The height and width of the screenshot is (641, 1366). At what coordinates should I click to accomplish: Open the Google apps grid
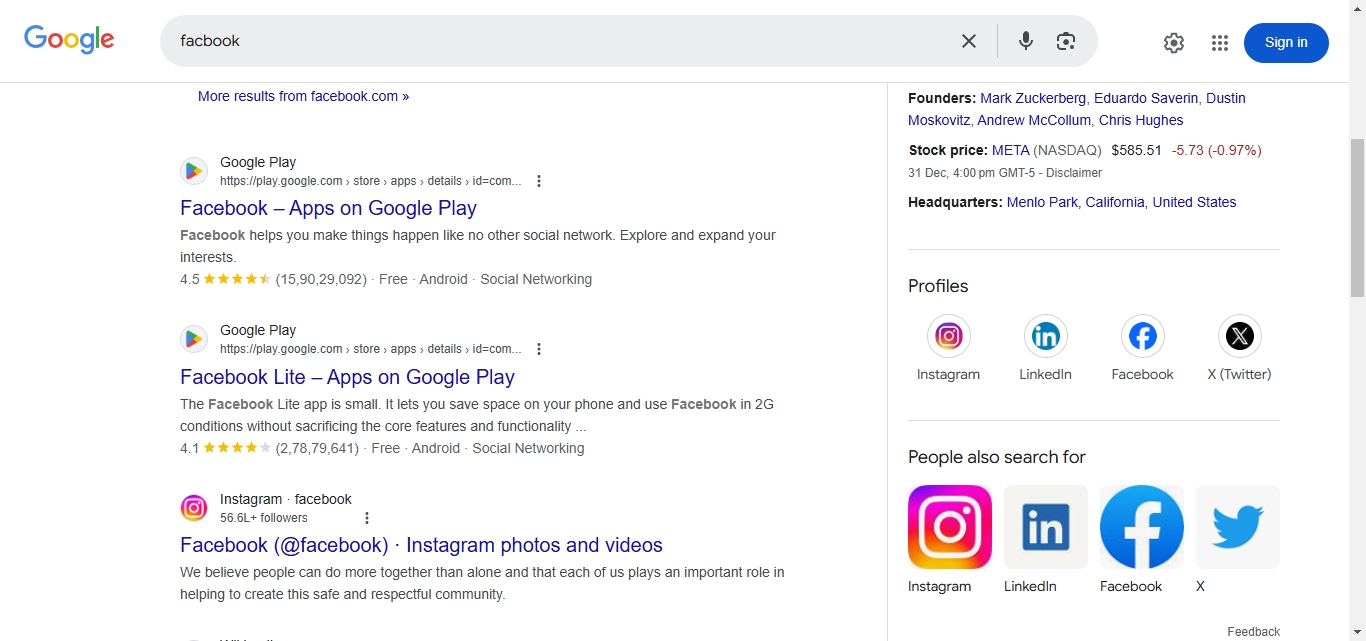coord(1220,43)
